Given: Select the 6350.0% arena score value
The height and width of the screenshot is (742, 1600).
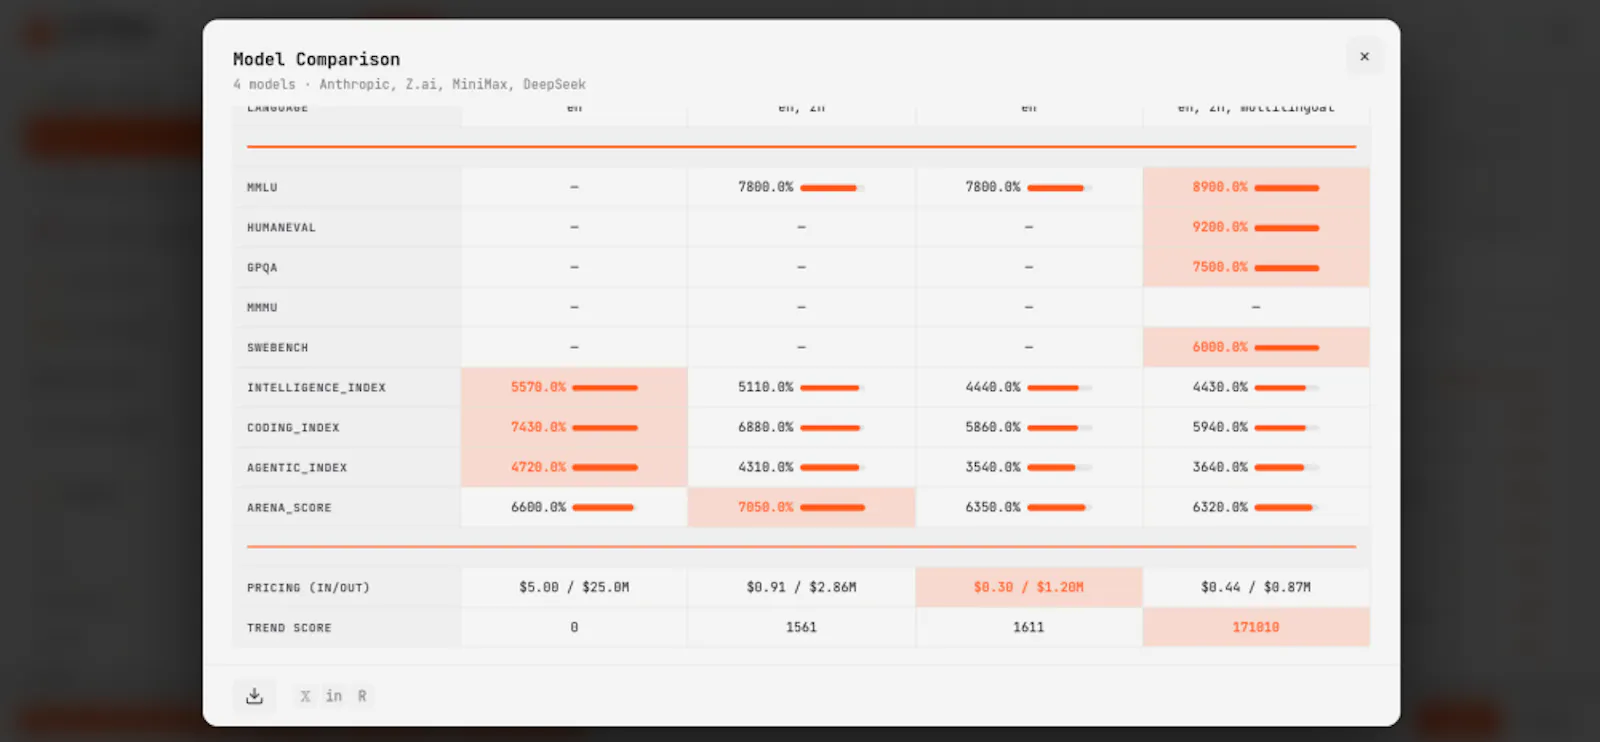Looking at the screenshot, I should coord(993,507).
